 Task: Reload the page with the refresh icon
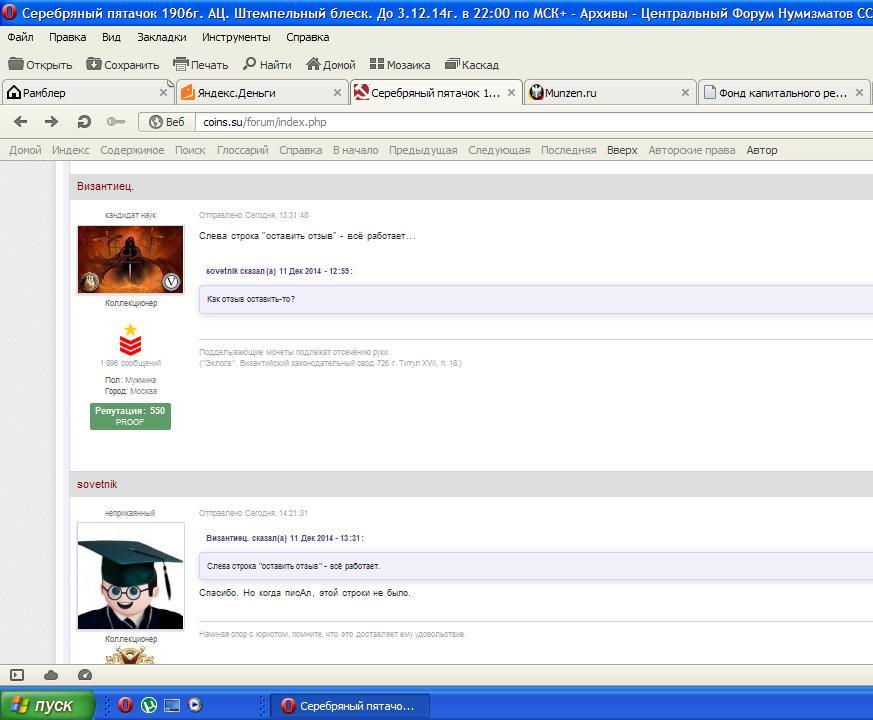tap(84, 121)
